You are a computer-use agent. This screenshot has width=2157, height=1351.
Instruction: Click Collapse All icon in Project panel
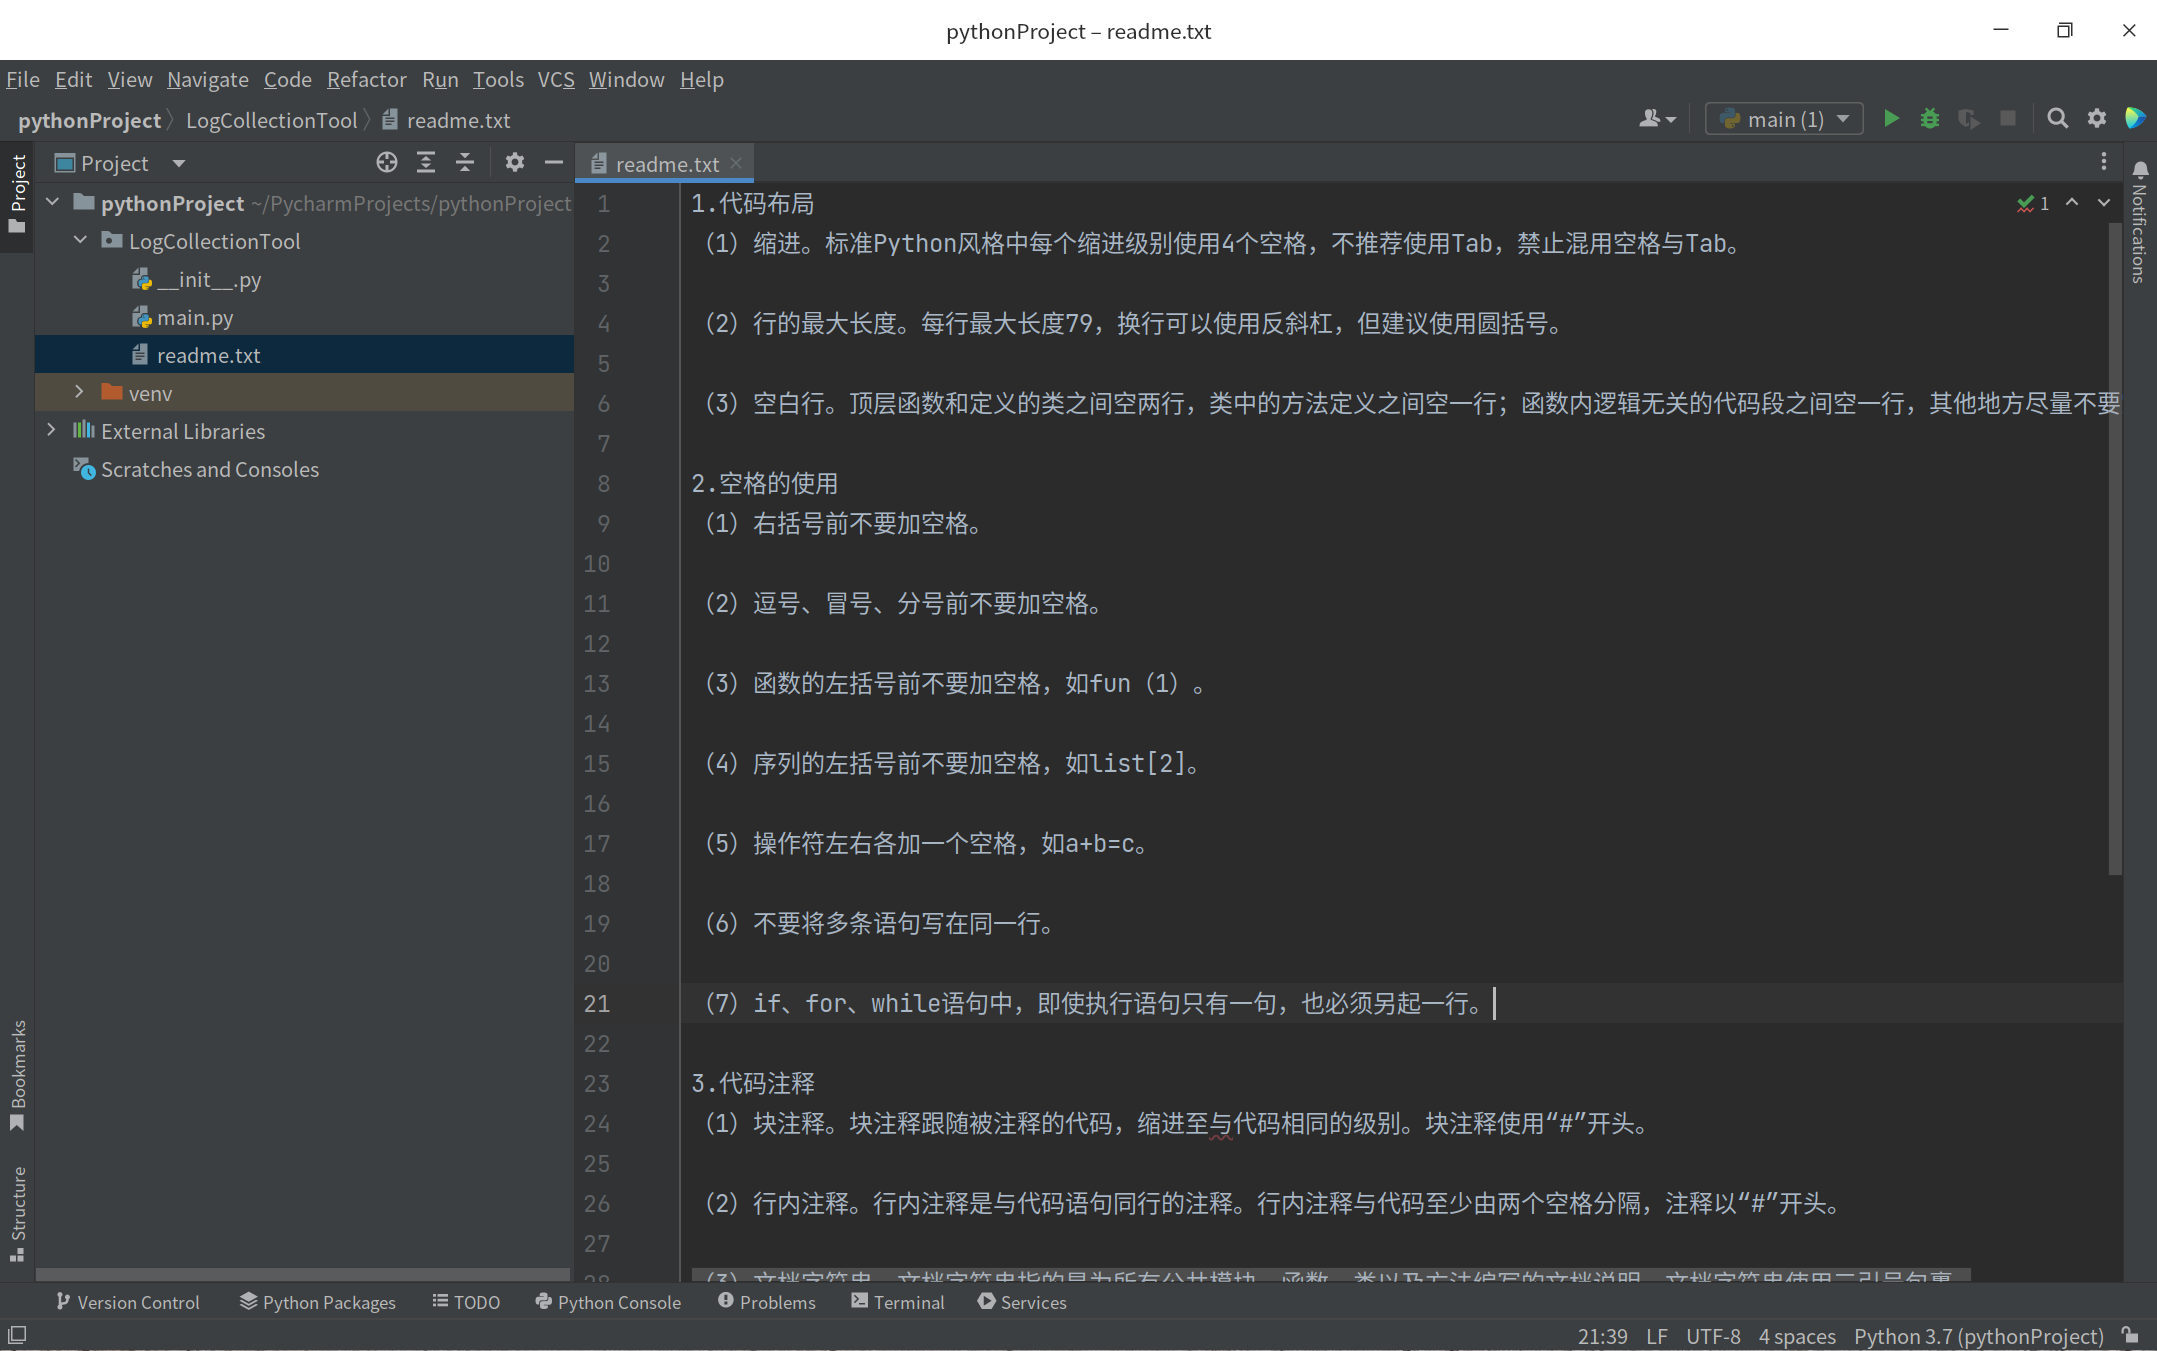465,163
